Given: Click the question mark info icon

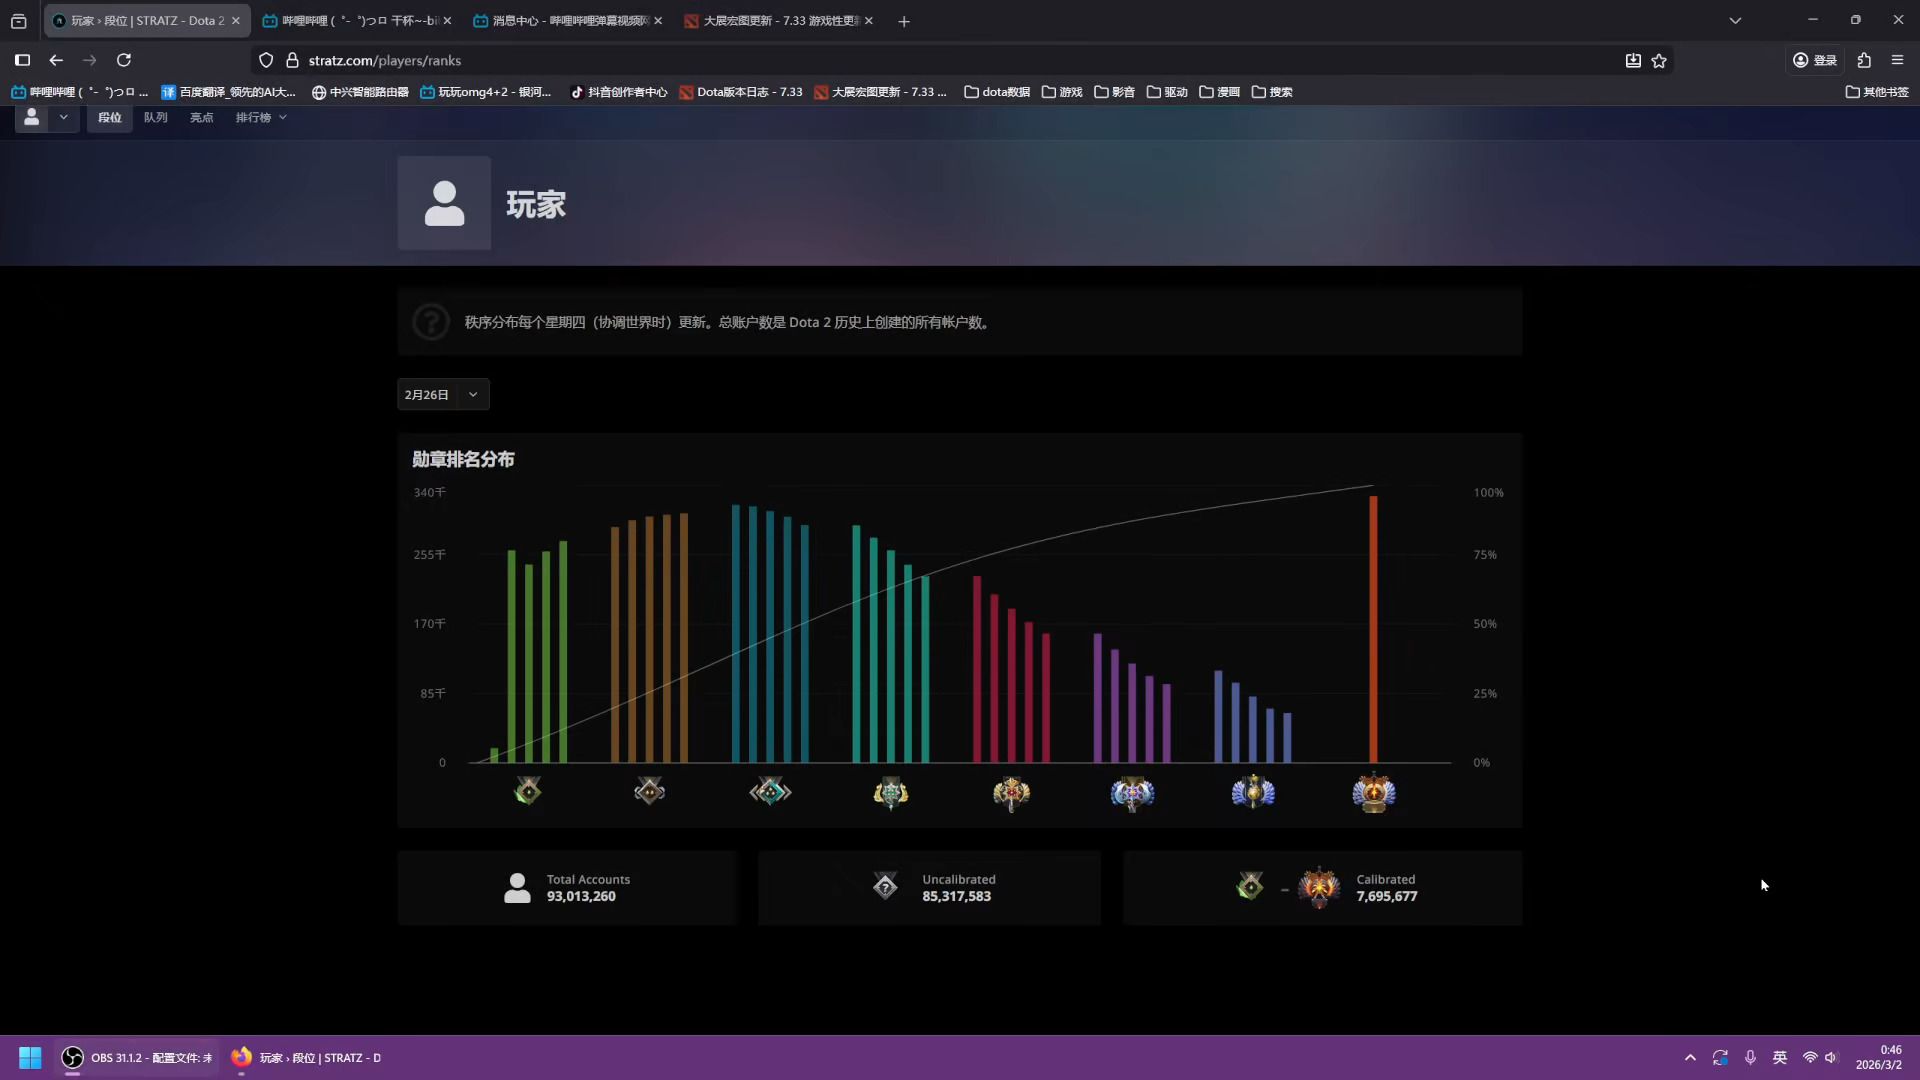Looking at the screenshot, I should 431,322.
